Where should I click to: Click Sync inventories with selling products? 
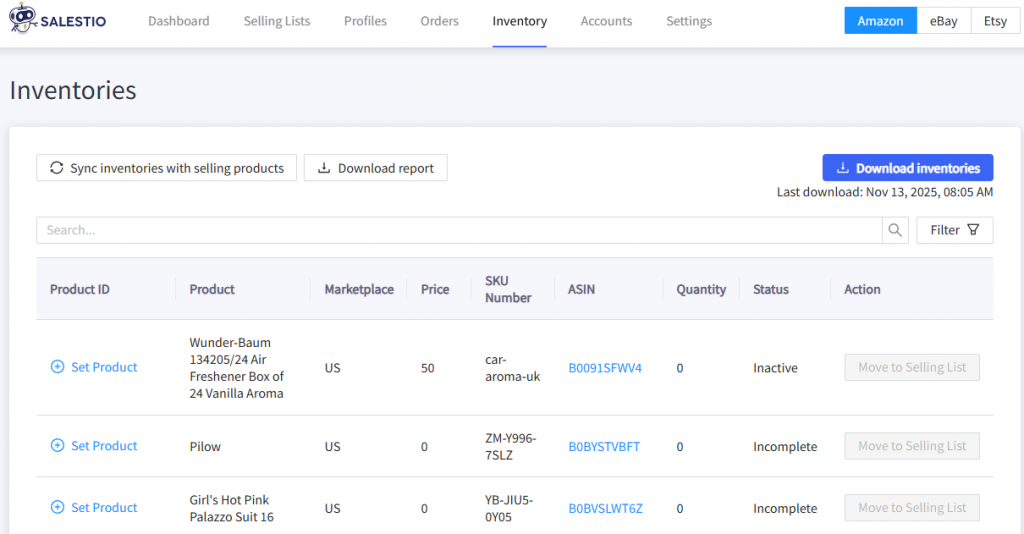(166, 168)
